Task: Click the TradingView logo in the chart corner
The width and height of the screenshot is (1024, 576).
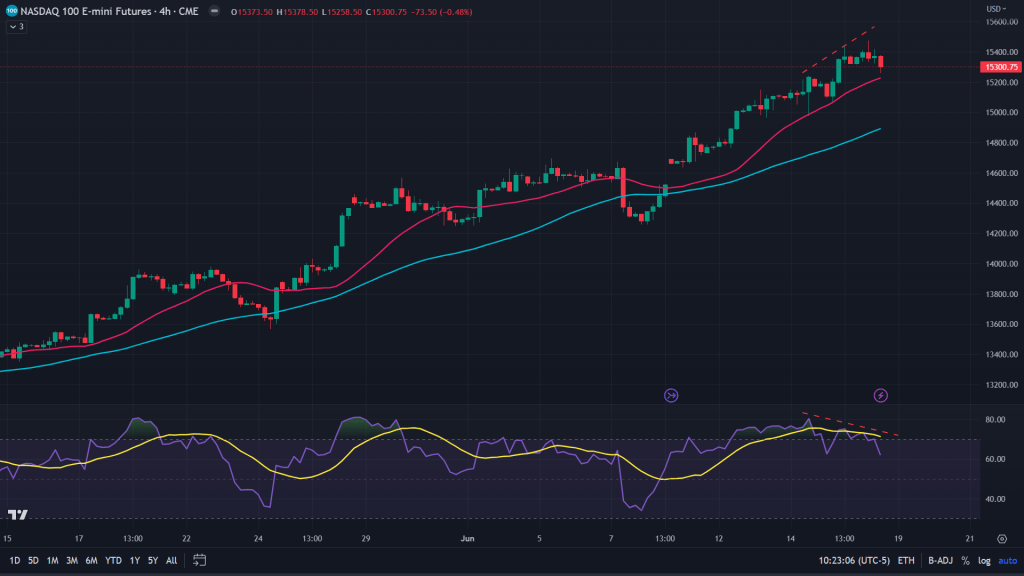Action: tap(17, 515)
